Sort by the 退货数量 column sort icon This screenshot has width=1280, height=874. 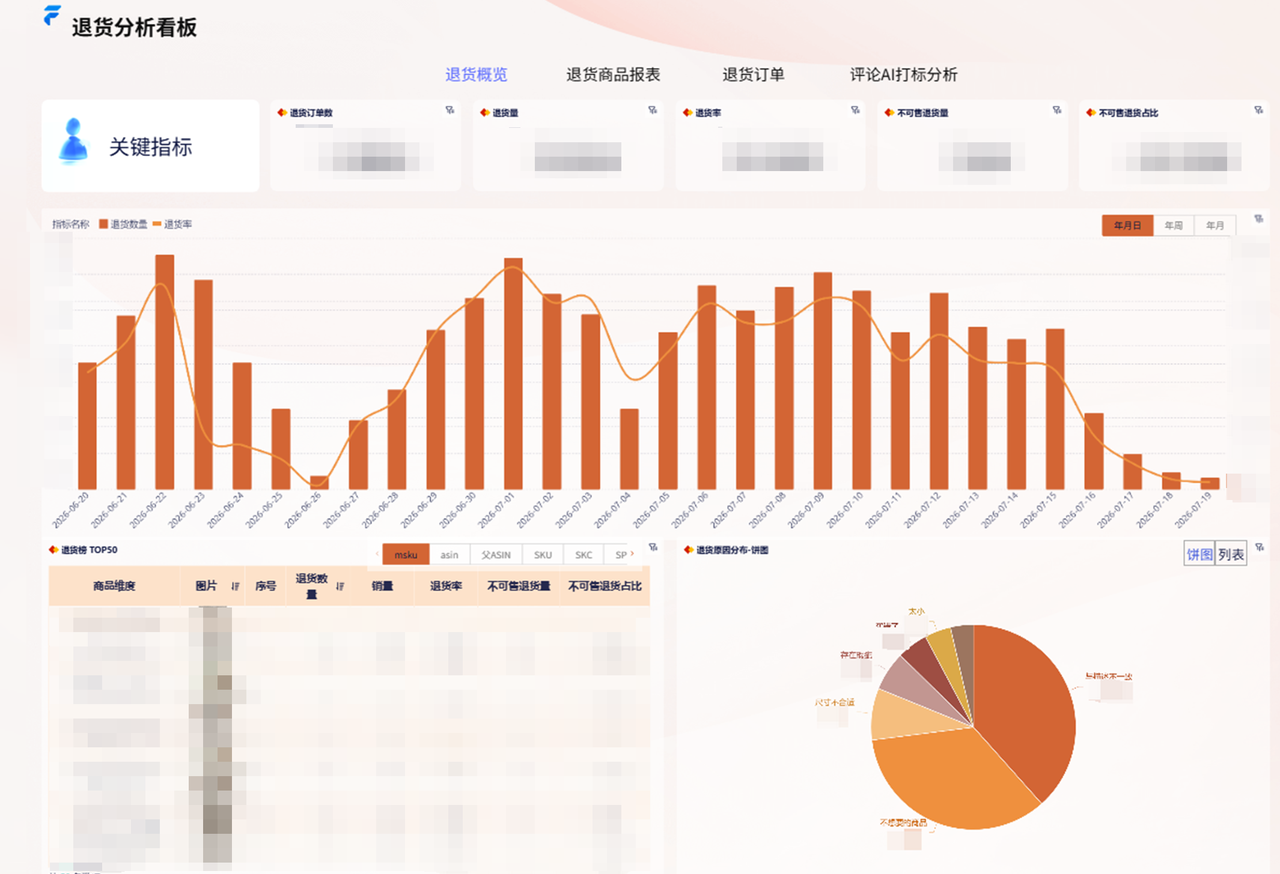pyautogui.click(x=340, y=587)
